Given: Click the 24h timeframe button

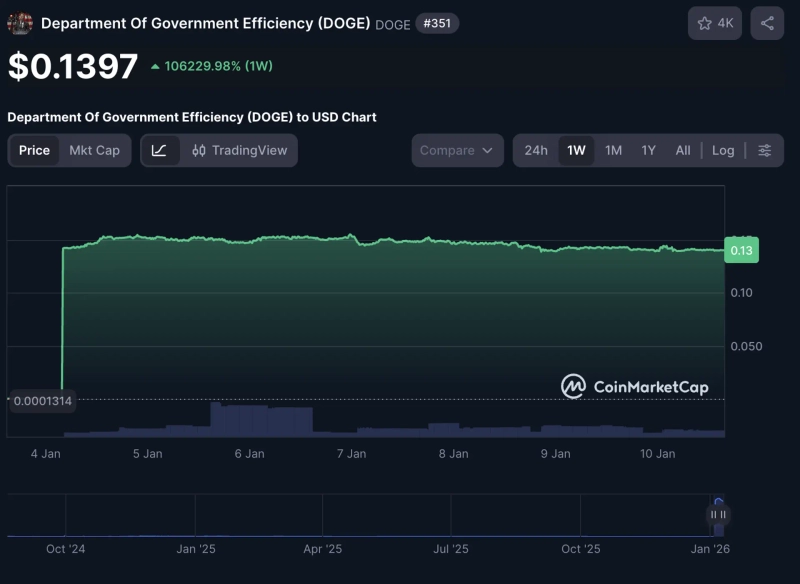Looking at the screenshot, I should [537, 150].
